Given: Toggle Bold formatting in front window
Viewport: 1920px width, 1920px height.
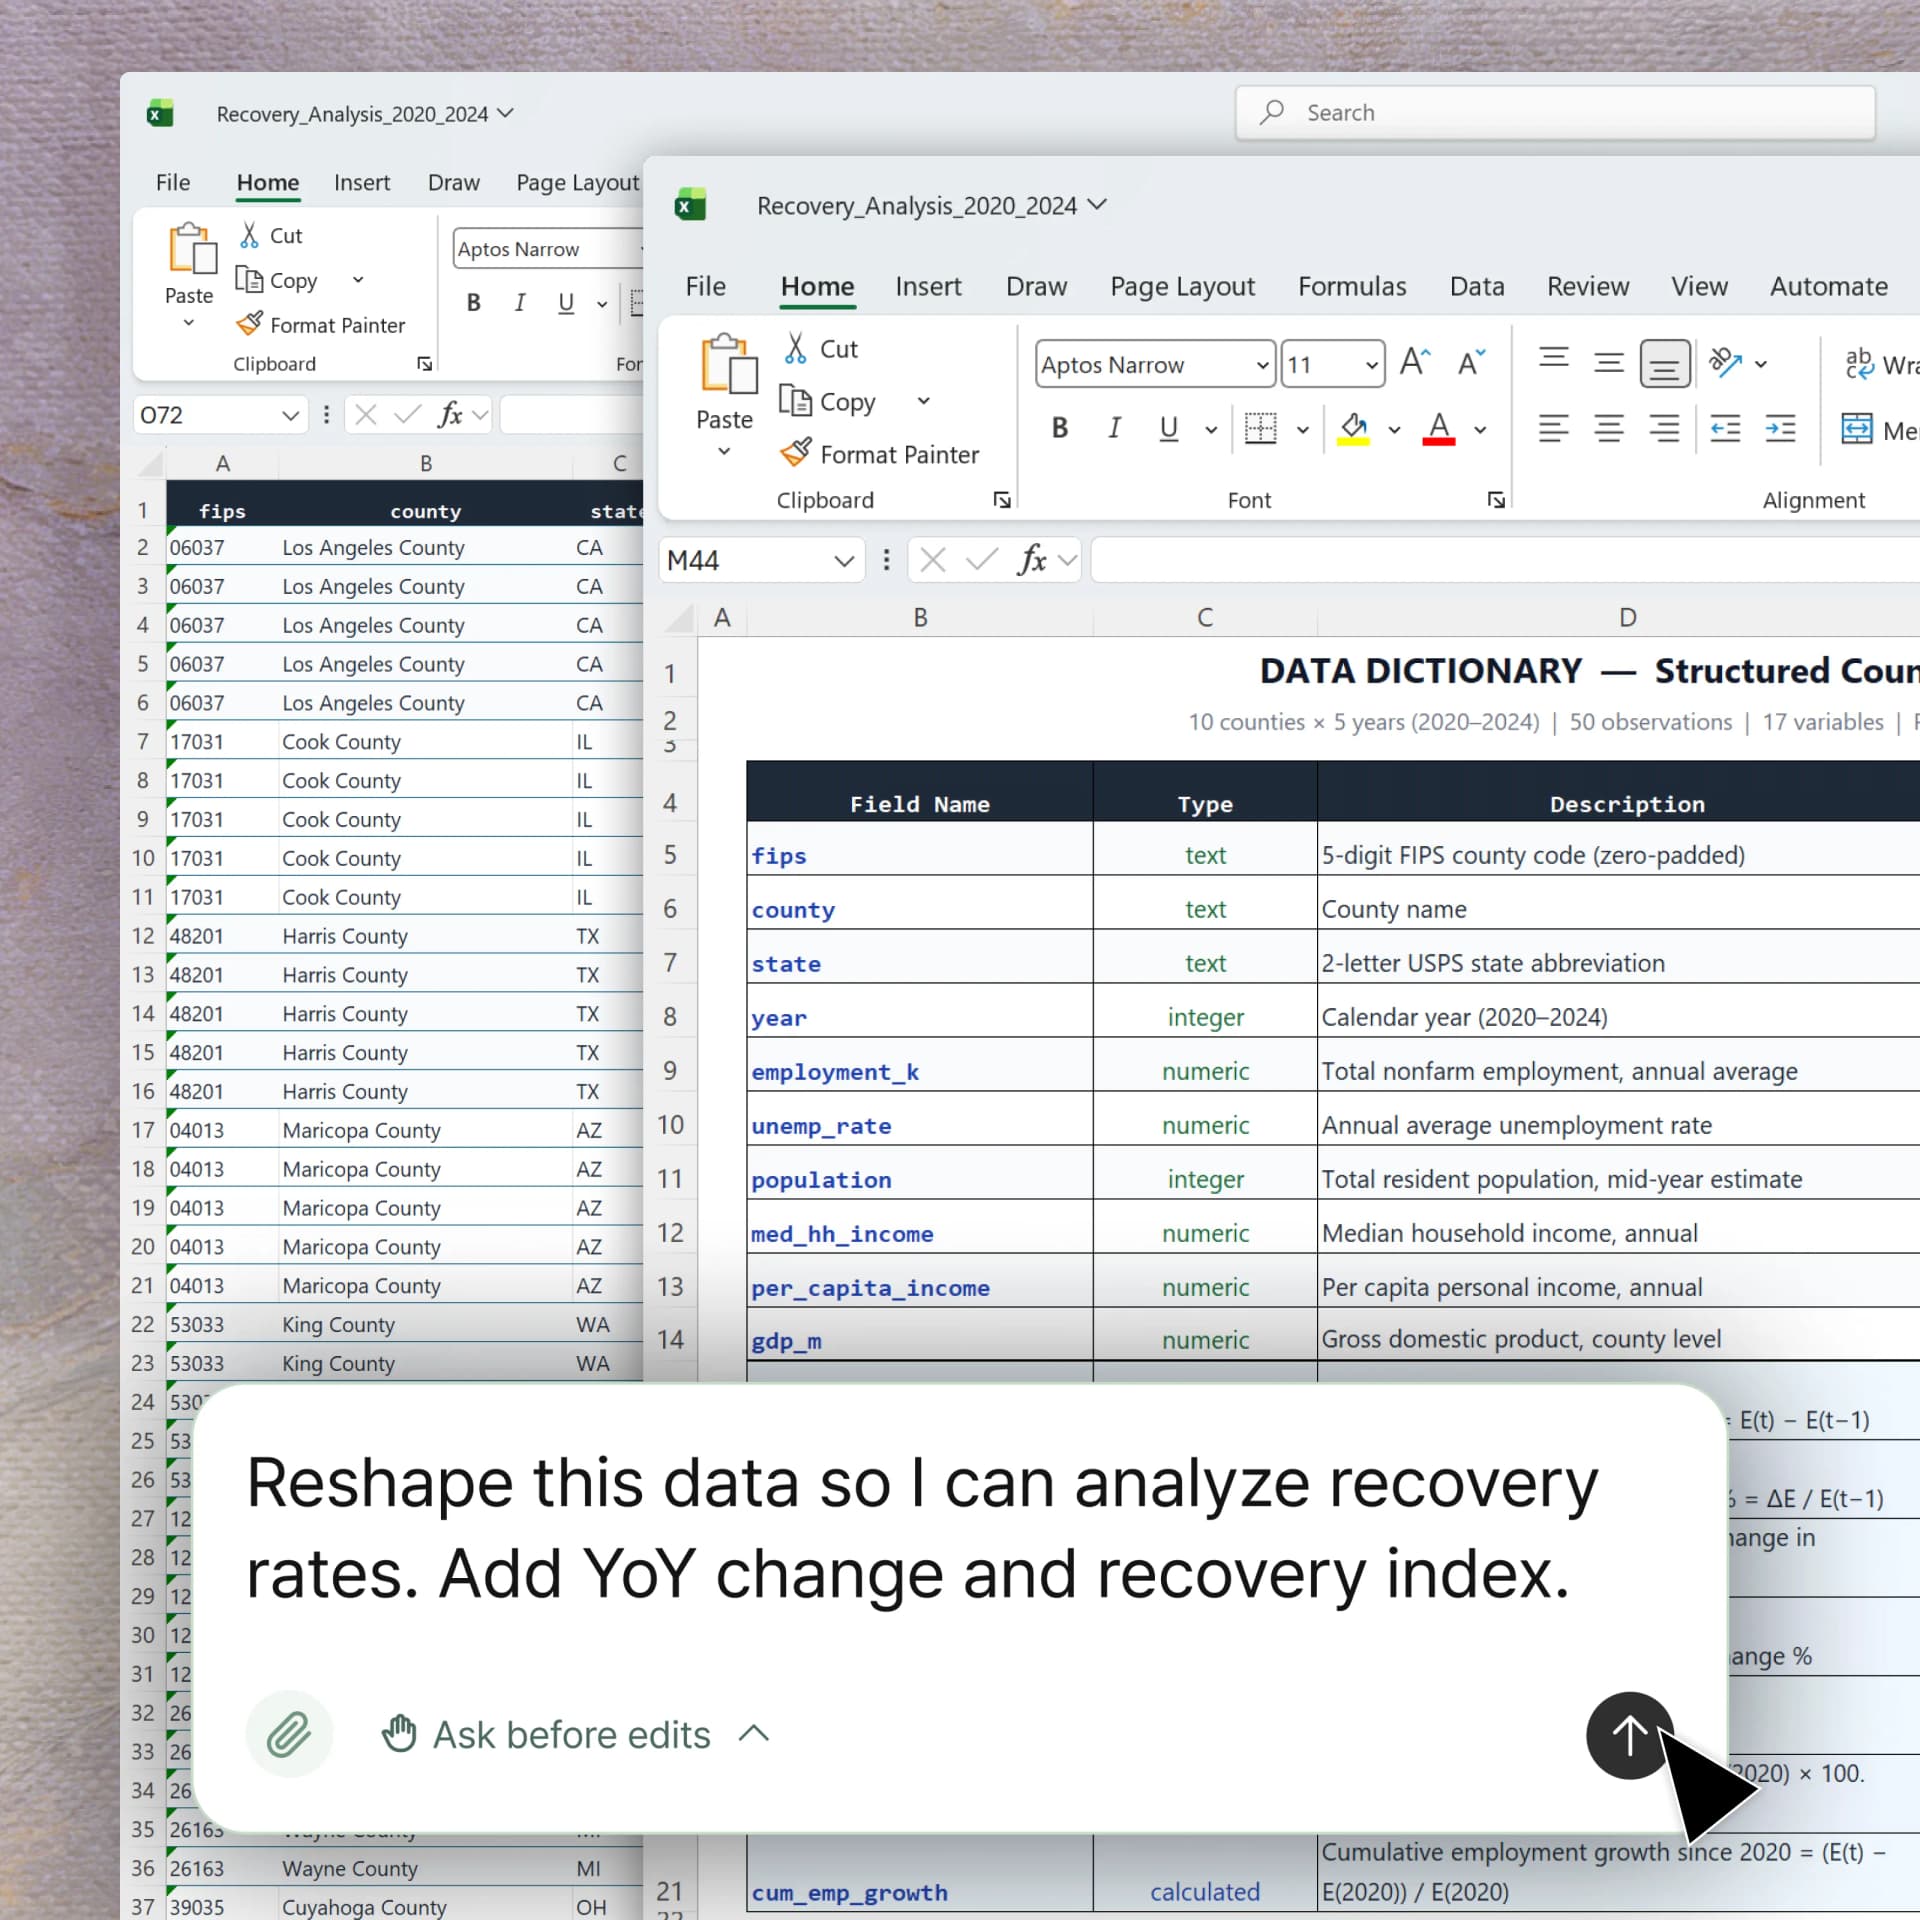Looking at the screenshot, I should click(1060, 429).
